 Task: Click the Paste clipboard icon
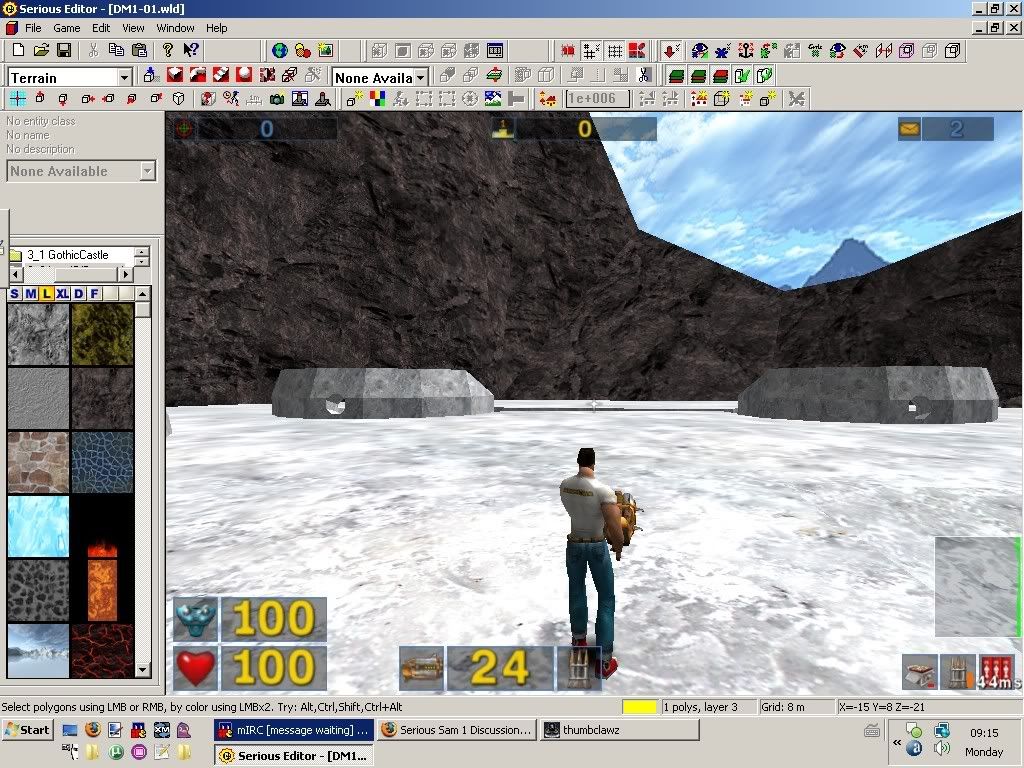pos(139,50)
